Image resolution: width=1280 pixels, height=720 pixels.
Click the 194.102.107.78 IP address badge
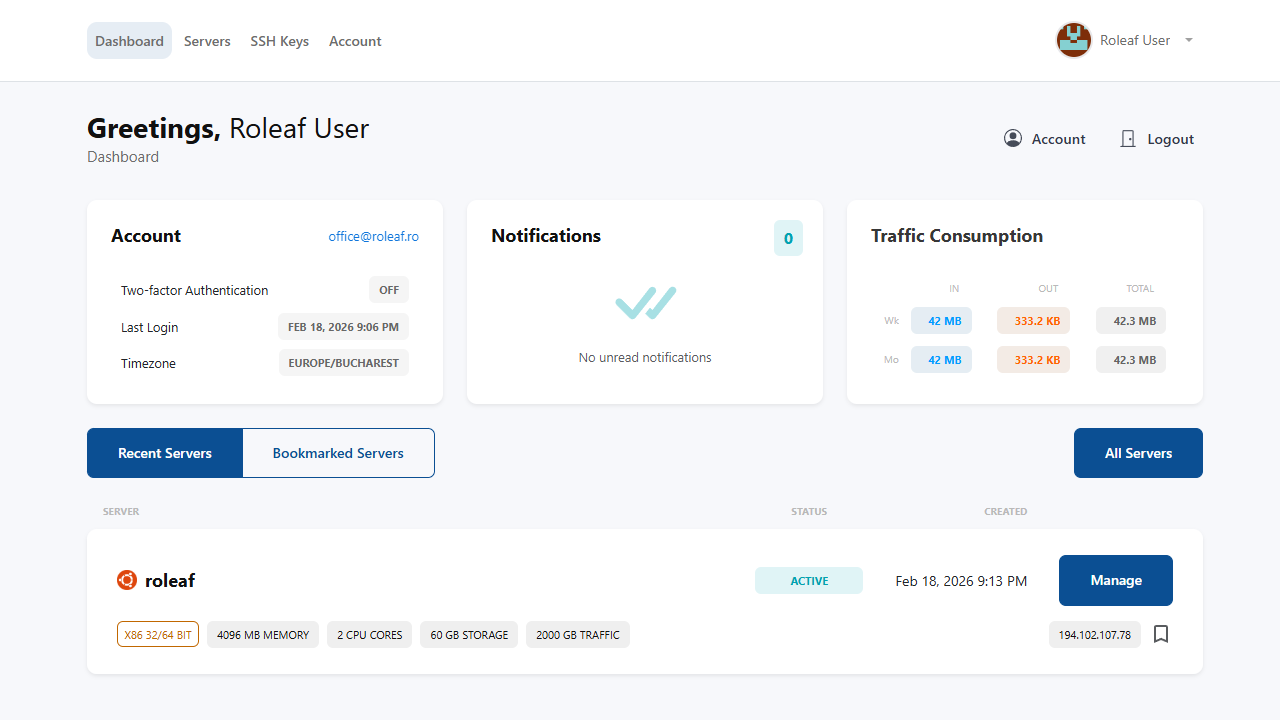(x=1094, y=634)
